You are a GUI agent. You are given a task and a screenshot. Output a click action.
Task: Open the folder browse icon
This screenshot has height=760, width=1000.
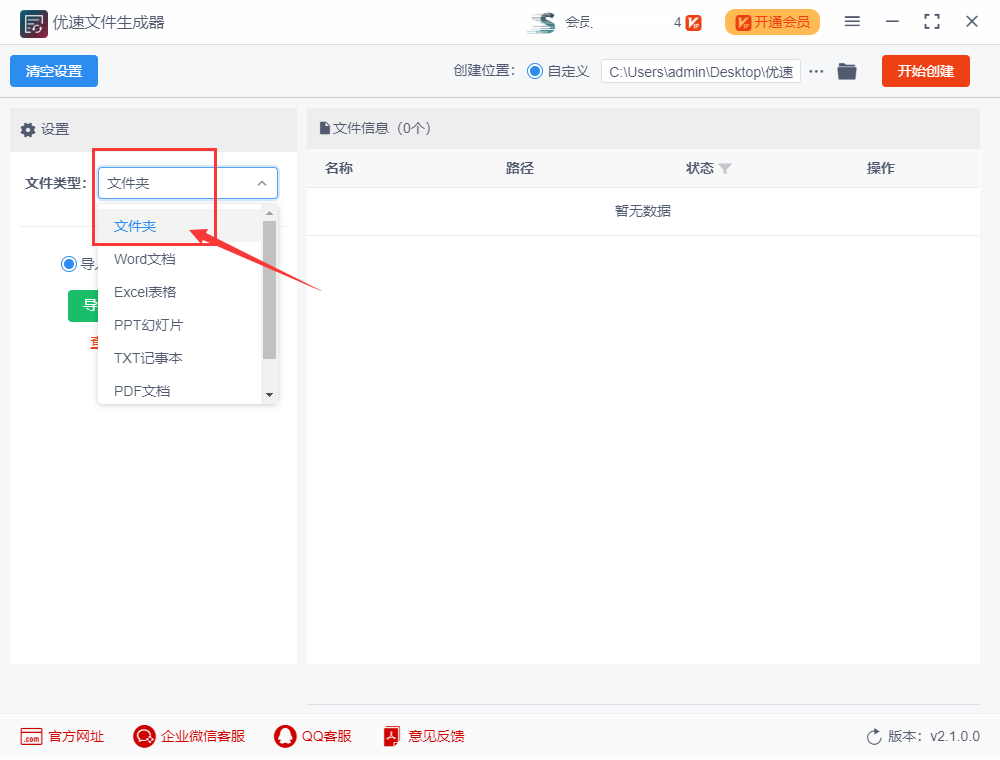click(847, 71)
